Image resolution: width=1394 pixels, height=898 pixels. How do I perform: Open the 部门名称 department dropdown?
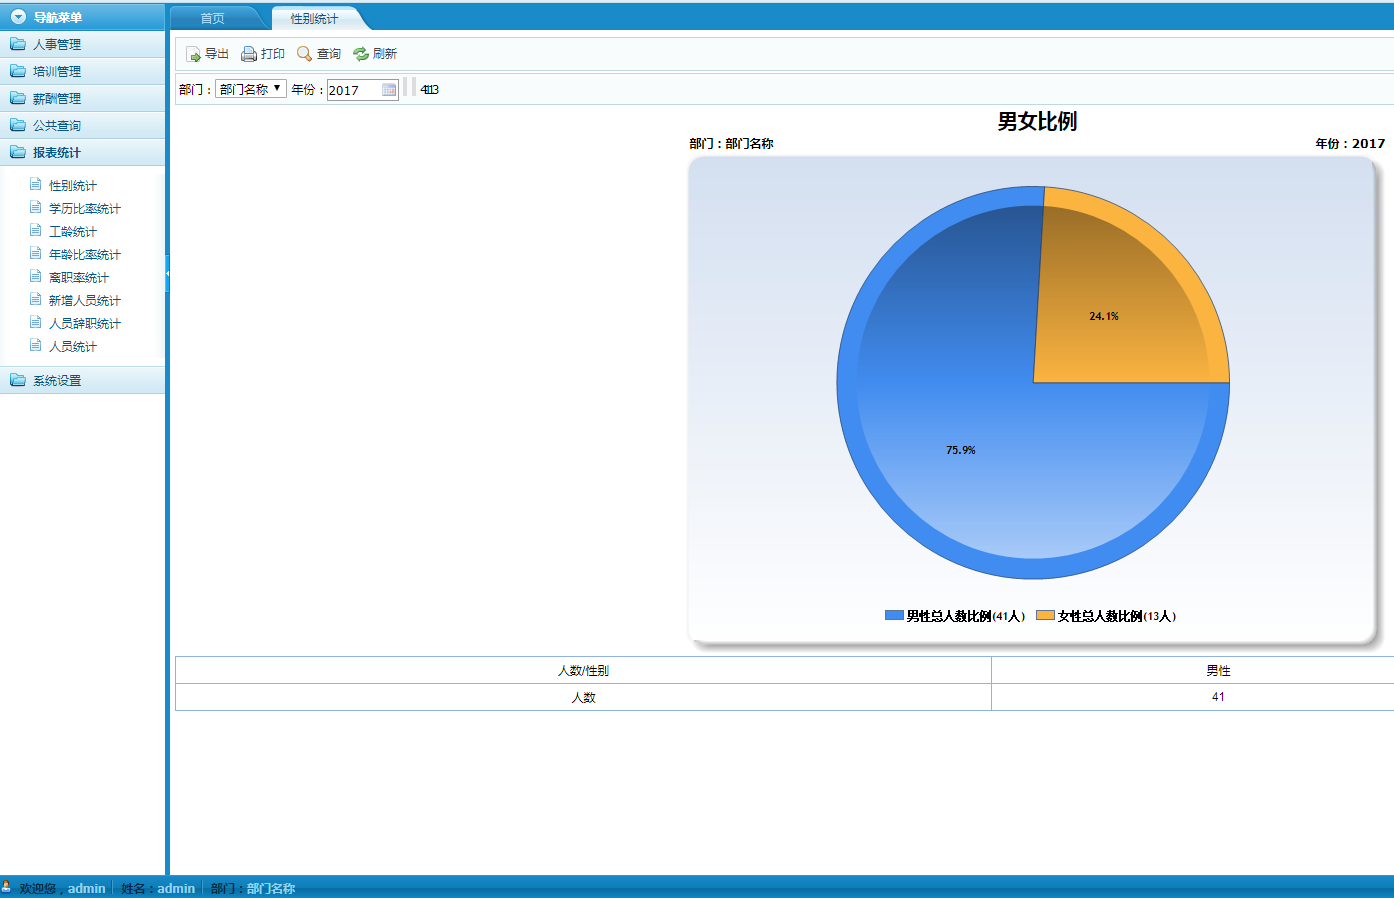[x=251, y=89]
